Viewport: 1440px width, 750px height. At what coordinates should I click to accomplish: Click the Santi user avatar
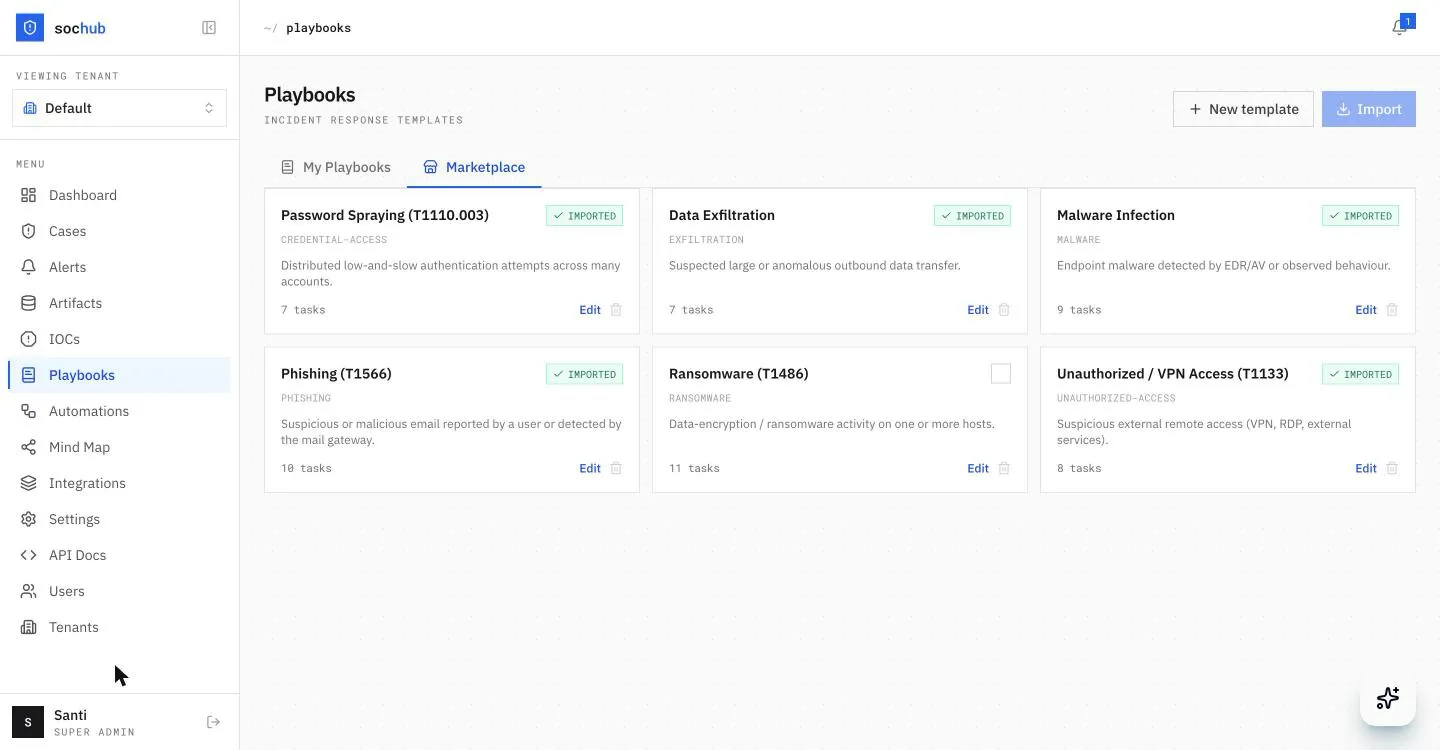click(x=28, y=722)
